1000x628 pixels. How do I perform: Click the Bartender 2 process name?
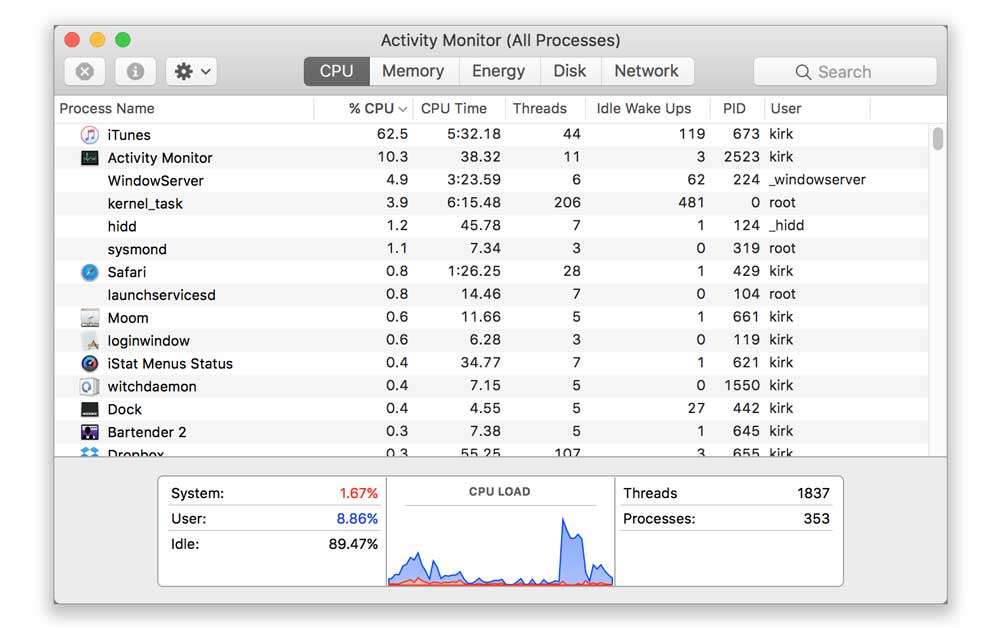[147, 432]
